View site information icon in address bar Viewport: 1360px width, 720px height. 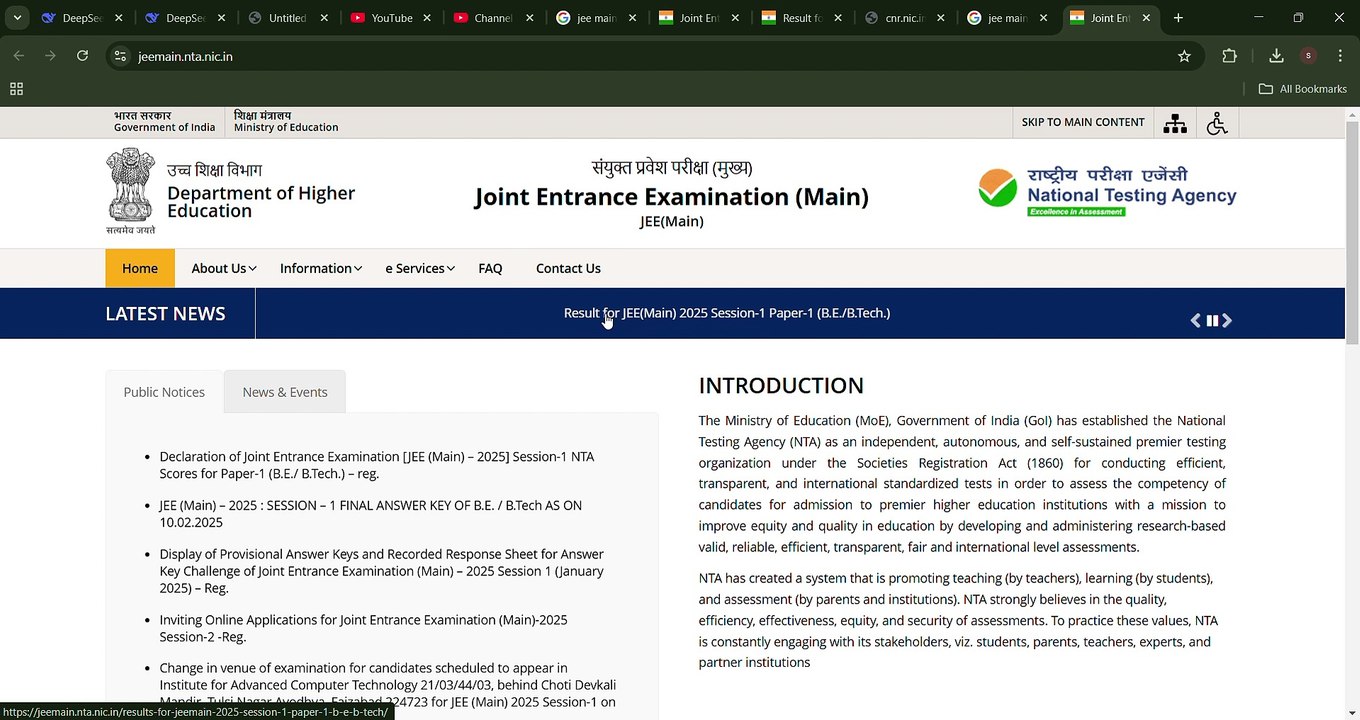tap(120, 56)
